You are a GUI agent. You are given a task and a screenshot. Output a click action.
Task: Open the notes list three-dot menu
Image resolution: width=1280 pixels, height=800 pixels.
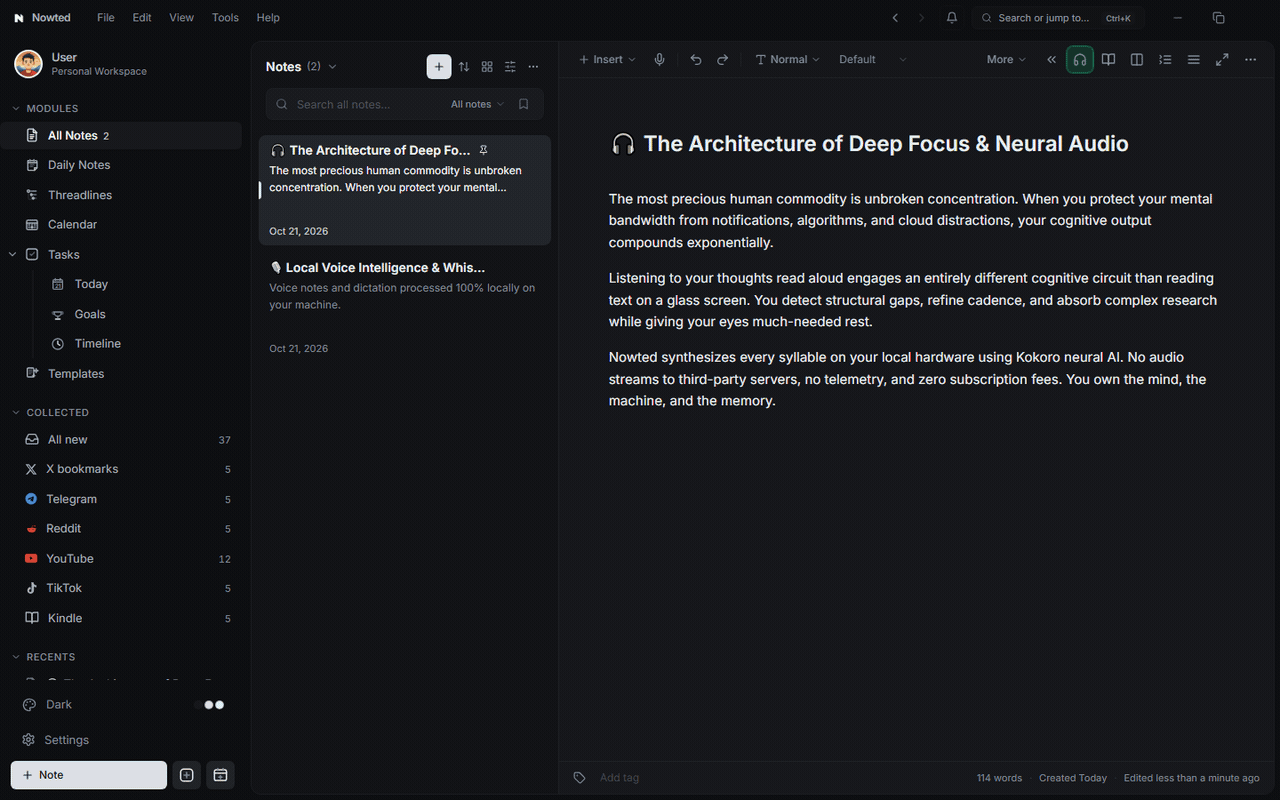point(533,67)
